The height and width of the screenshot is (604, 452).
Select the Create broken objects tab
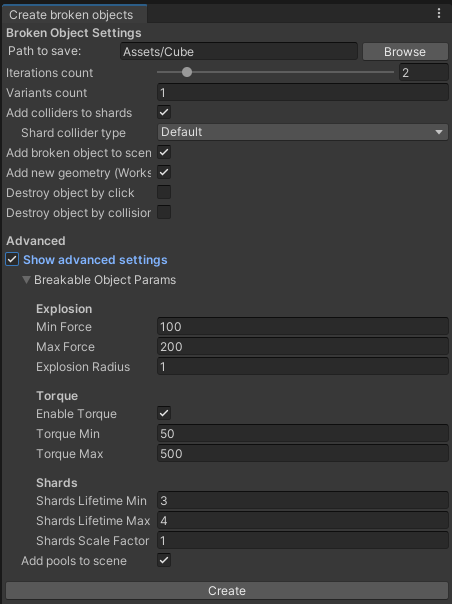click(x=71, y=15)
